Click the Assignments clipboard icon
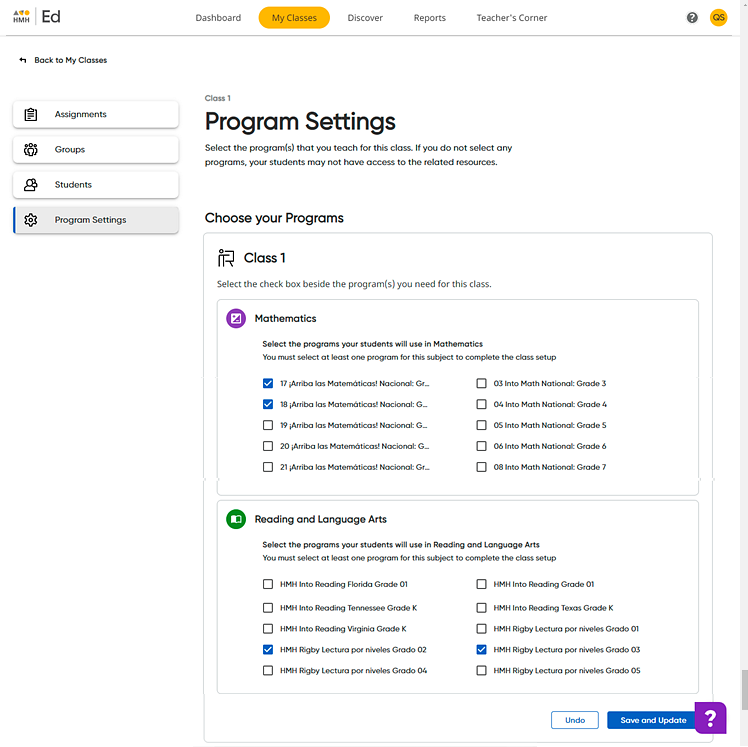This screenshot has width=748, height=747. (x=31, y=114)
